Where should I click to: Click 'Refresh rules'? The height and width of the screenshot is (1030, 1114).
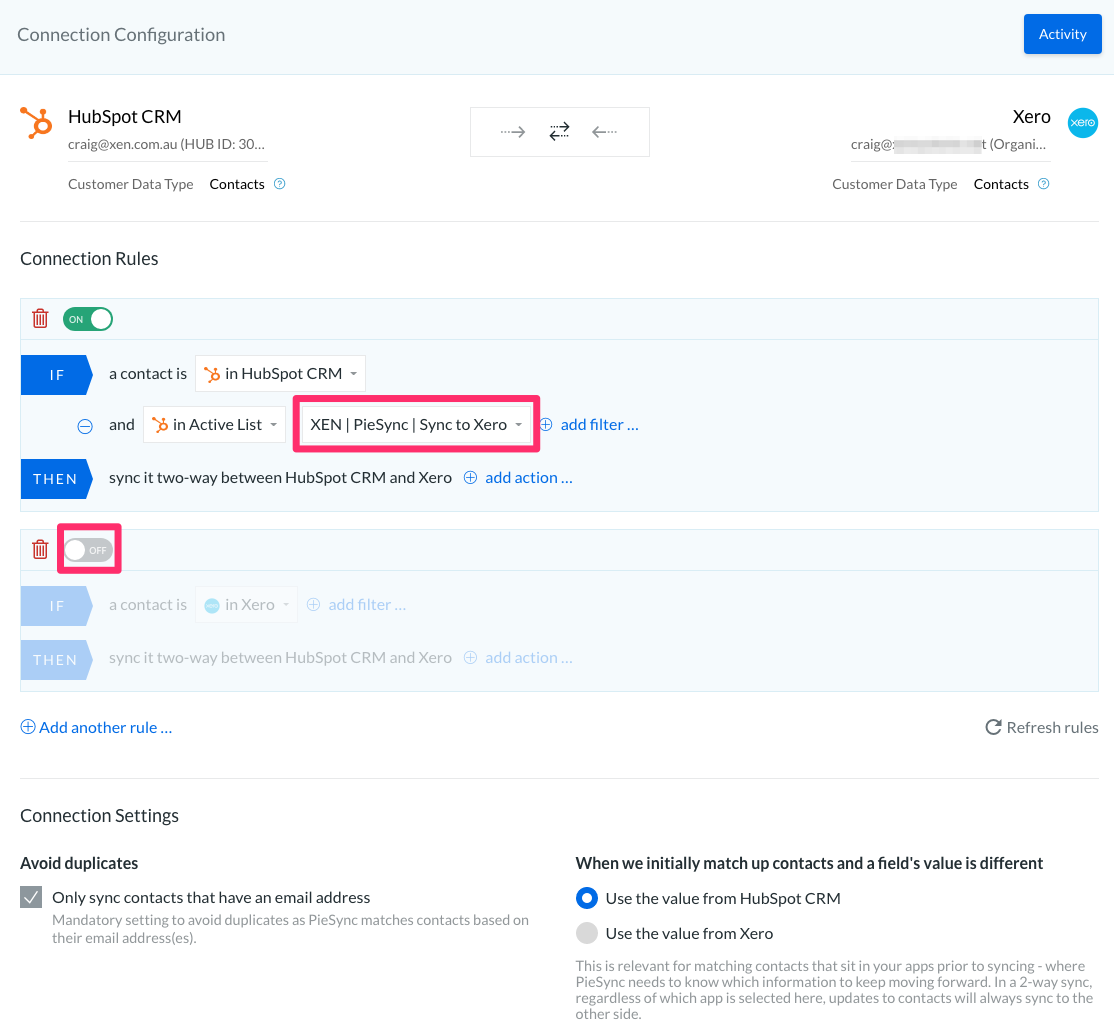1042,728
